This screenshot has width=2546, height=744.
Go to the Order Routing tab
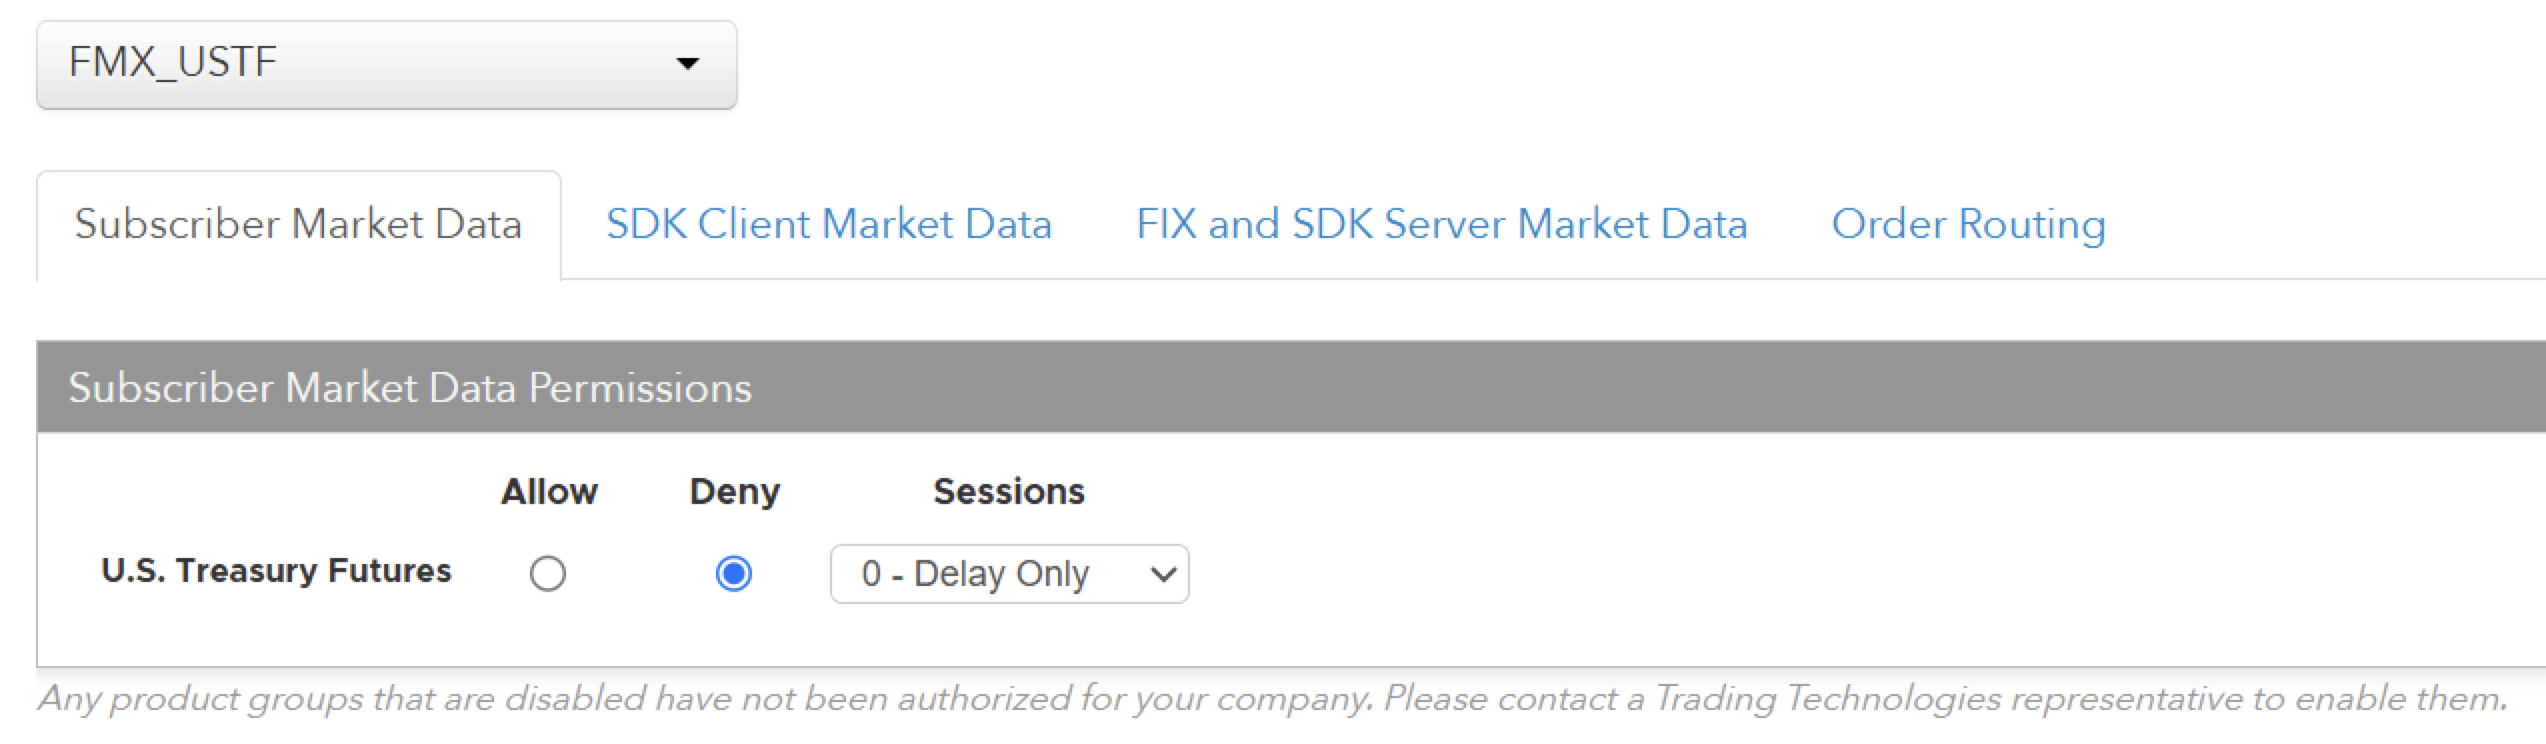pyautogui.click(x=1968, y=224)
